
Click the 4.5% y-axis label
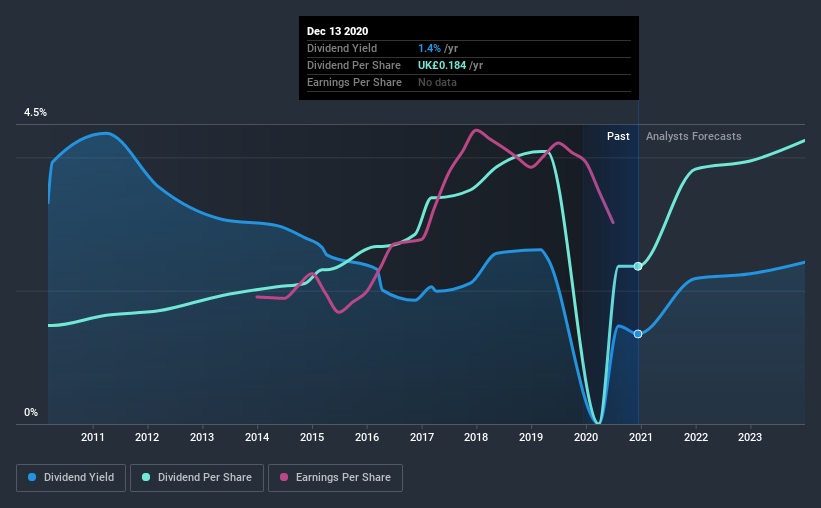pyautogui.click(x=35, y=113)
